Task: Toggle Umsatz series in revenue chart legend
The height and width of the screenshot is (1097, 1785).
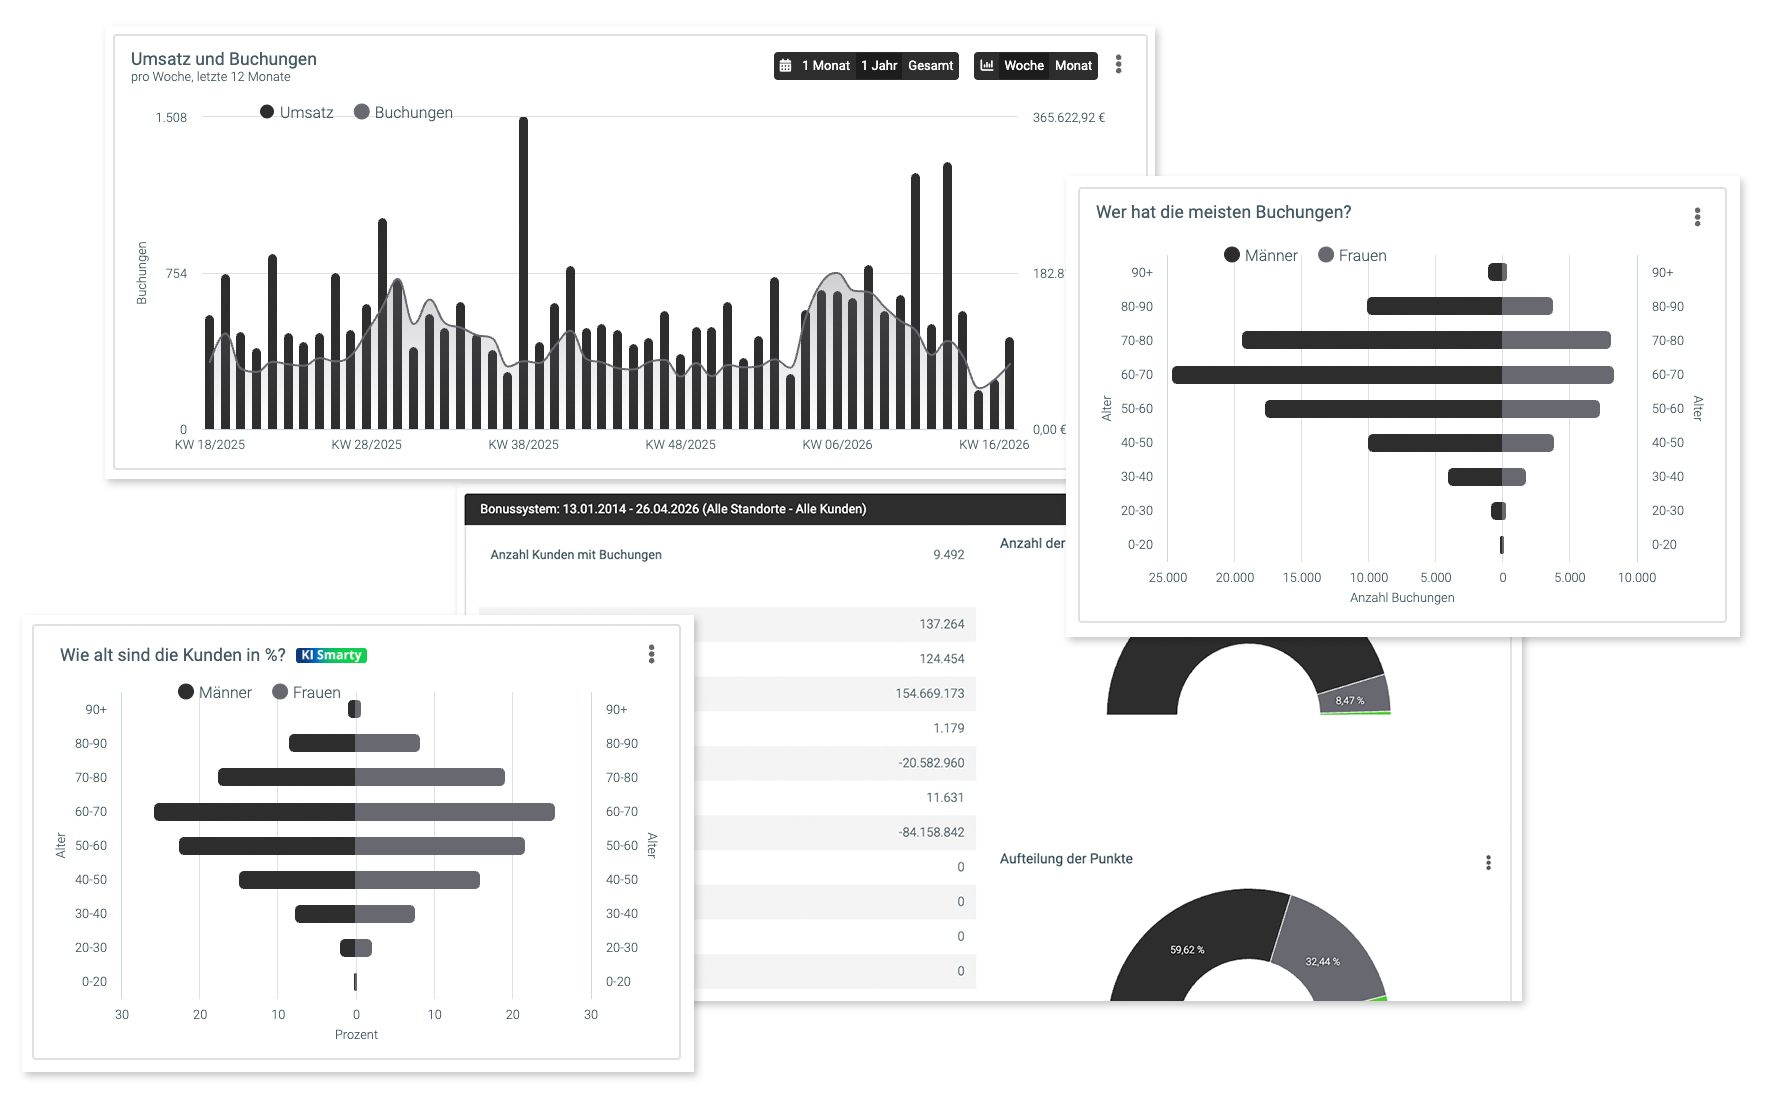Action: click(297, 112)
